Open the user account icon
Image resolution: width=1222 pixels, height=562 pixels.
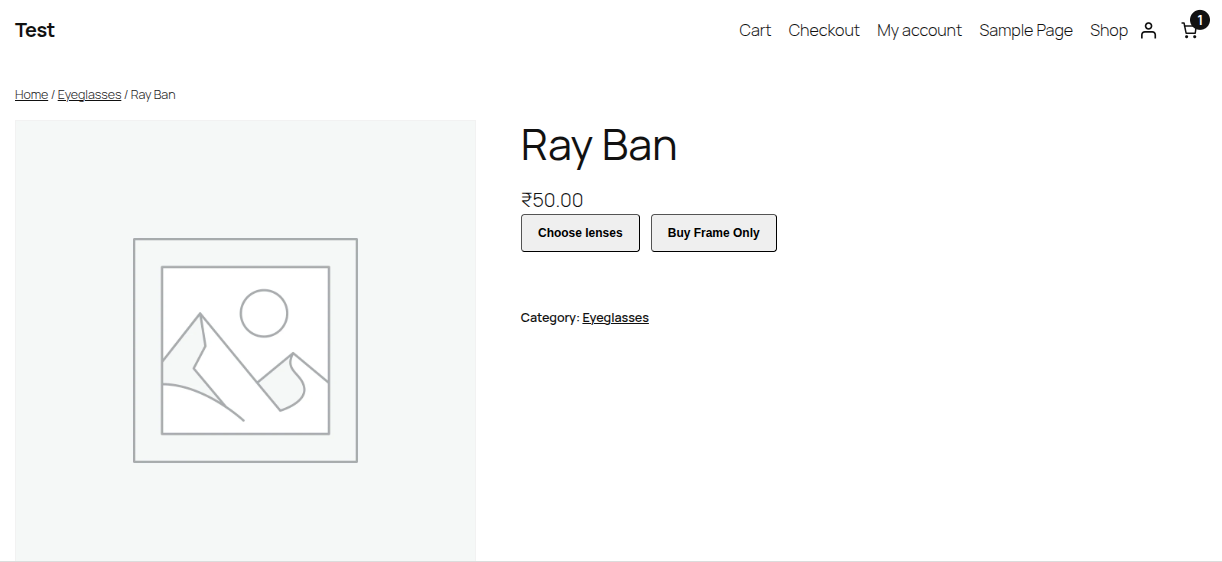1148,30
